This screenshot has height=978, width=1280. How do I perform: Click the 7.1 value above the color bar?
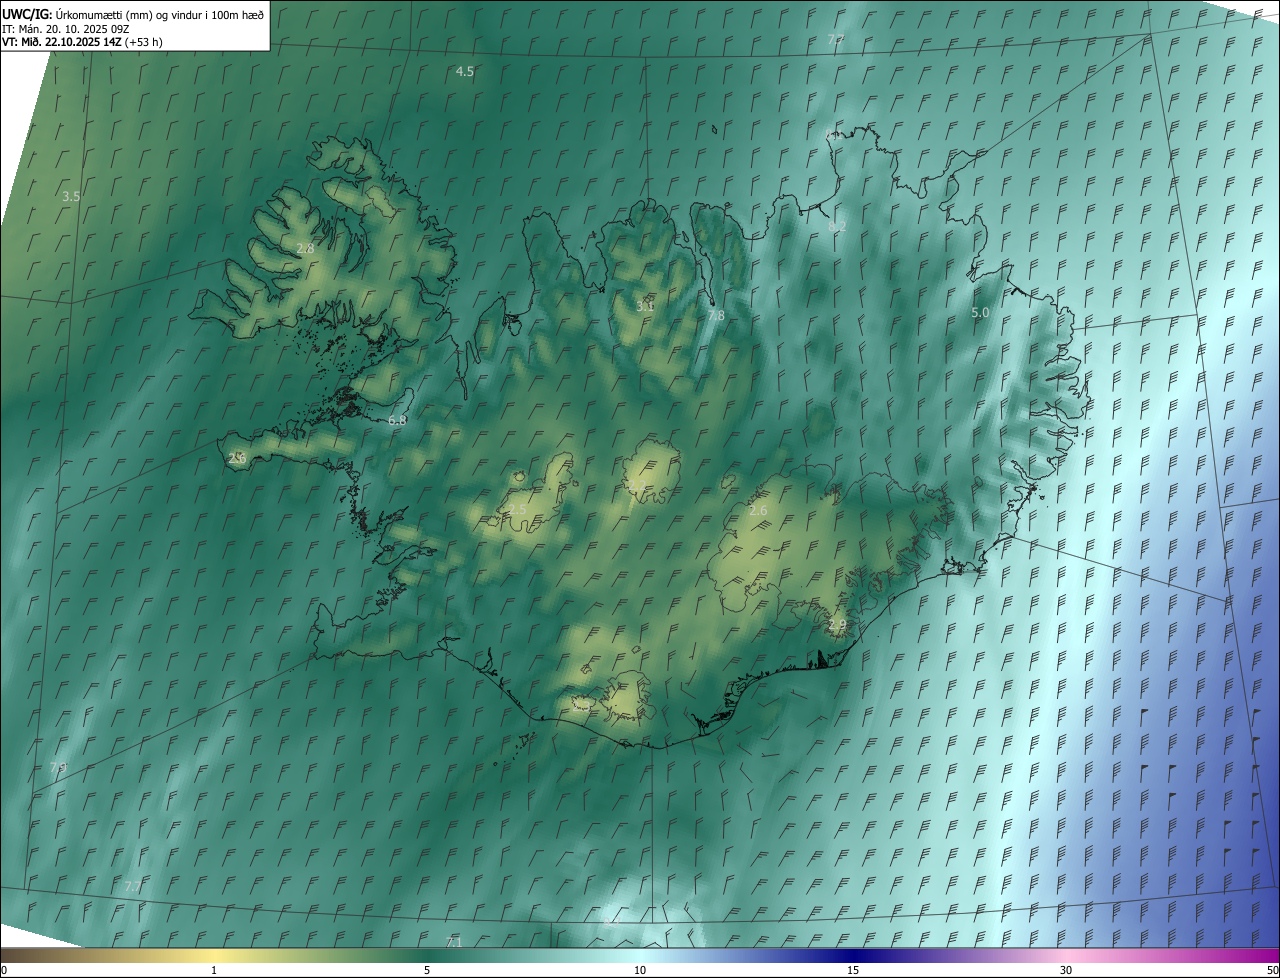[454, 943]
